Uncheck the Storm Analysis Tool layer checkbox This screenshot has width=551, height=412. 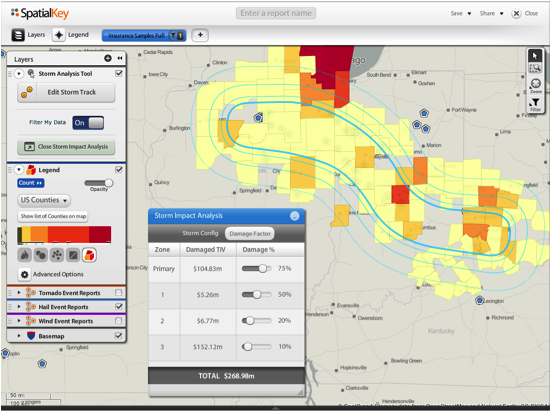coord(119,73)
